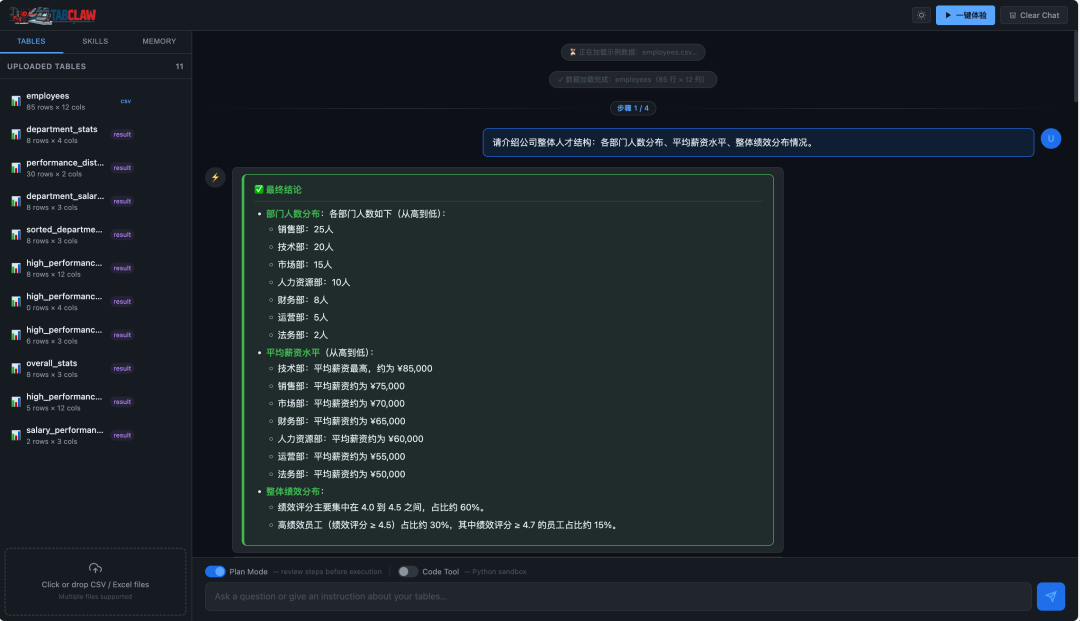Click the overall_stats table chart icon

coord(16,368)
